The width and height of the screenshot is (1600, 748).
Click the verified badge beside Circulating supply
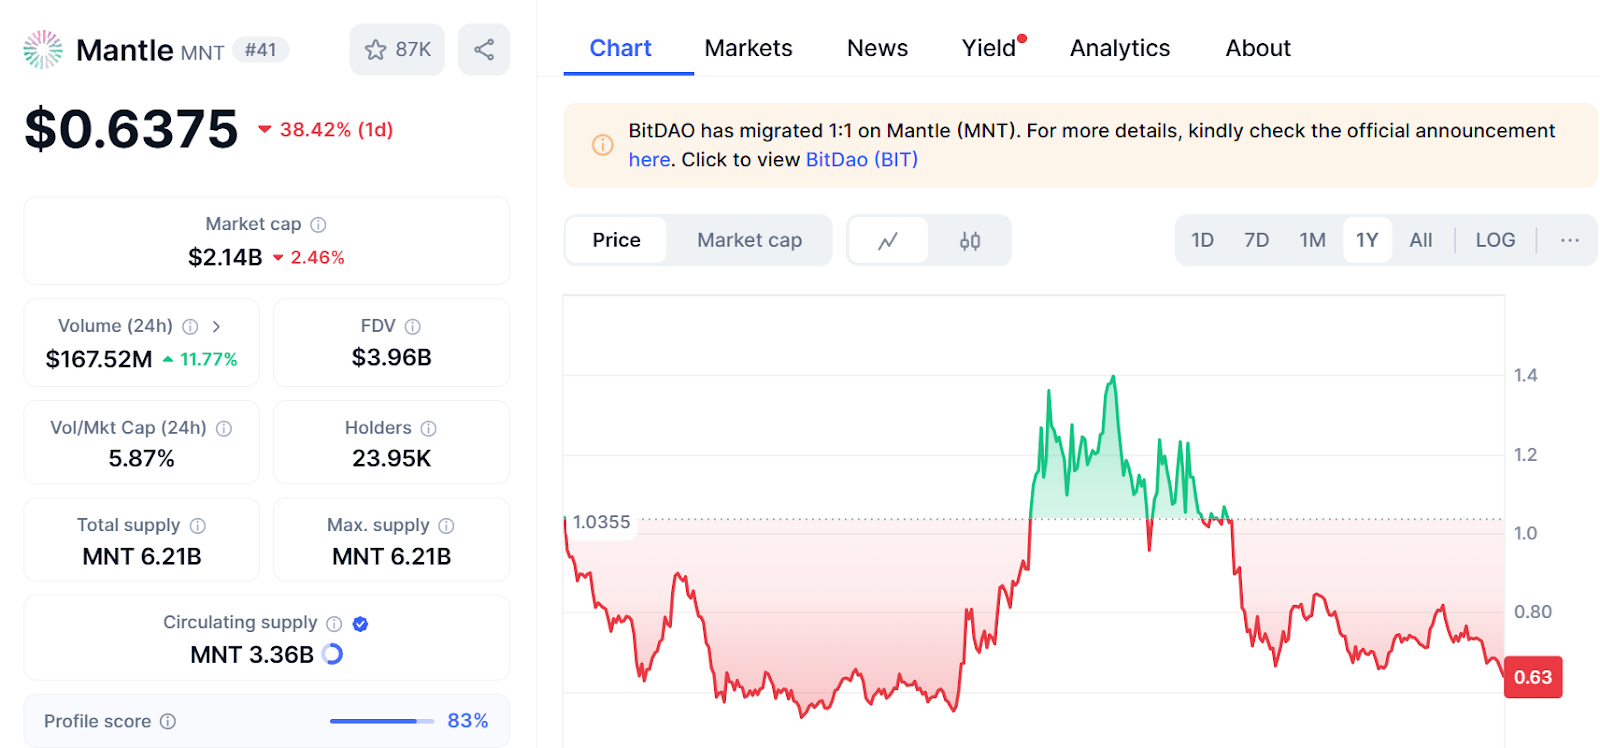click(361, 623)
